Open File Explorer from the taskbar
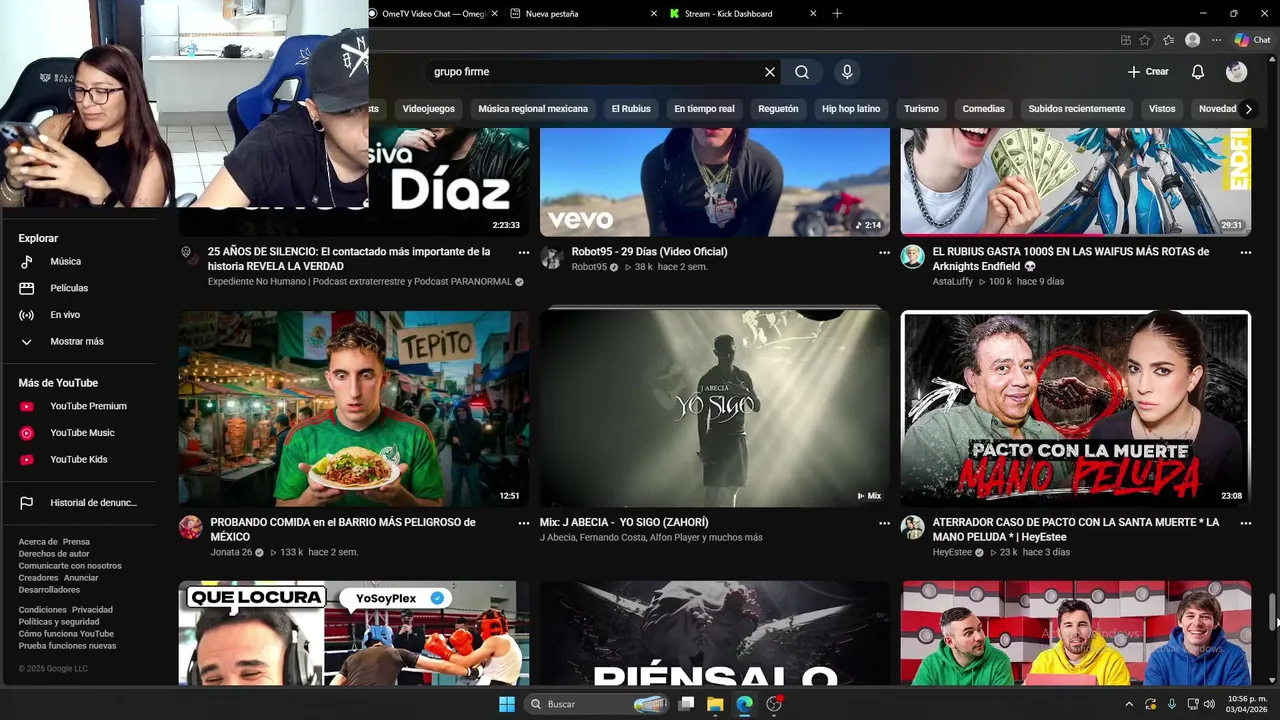Viewport: 1280px width, 720px height. point(715,704)
